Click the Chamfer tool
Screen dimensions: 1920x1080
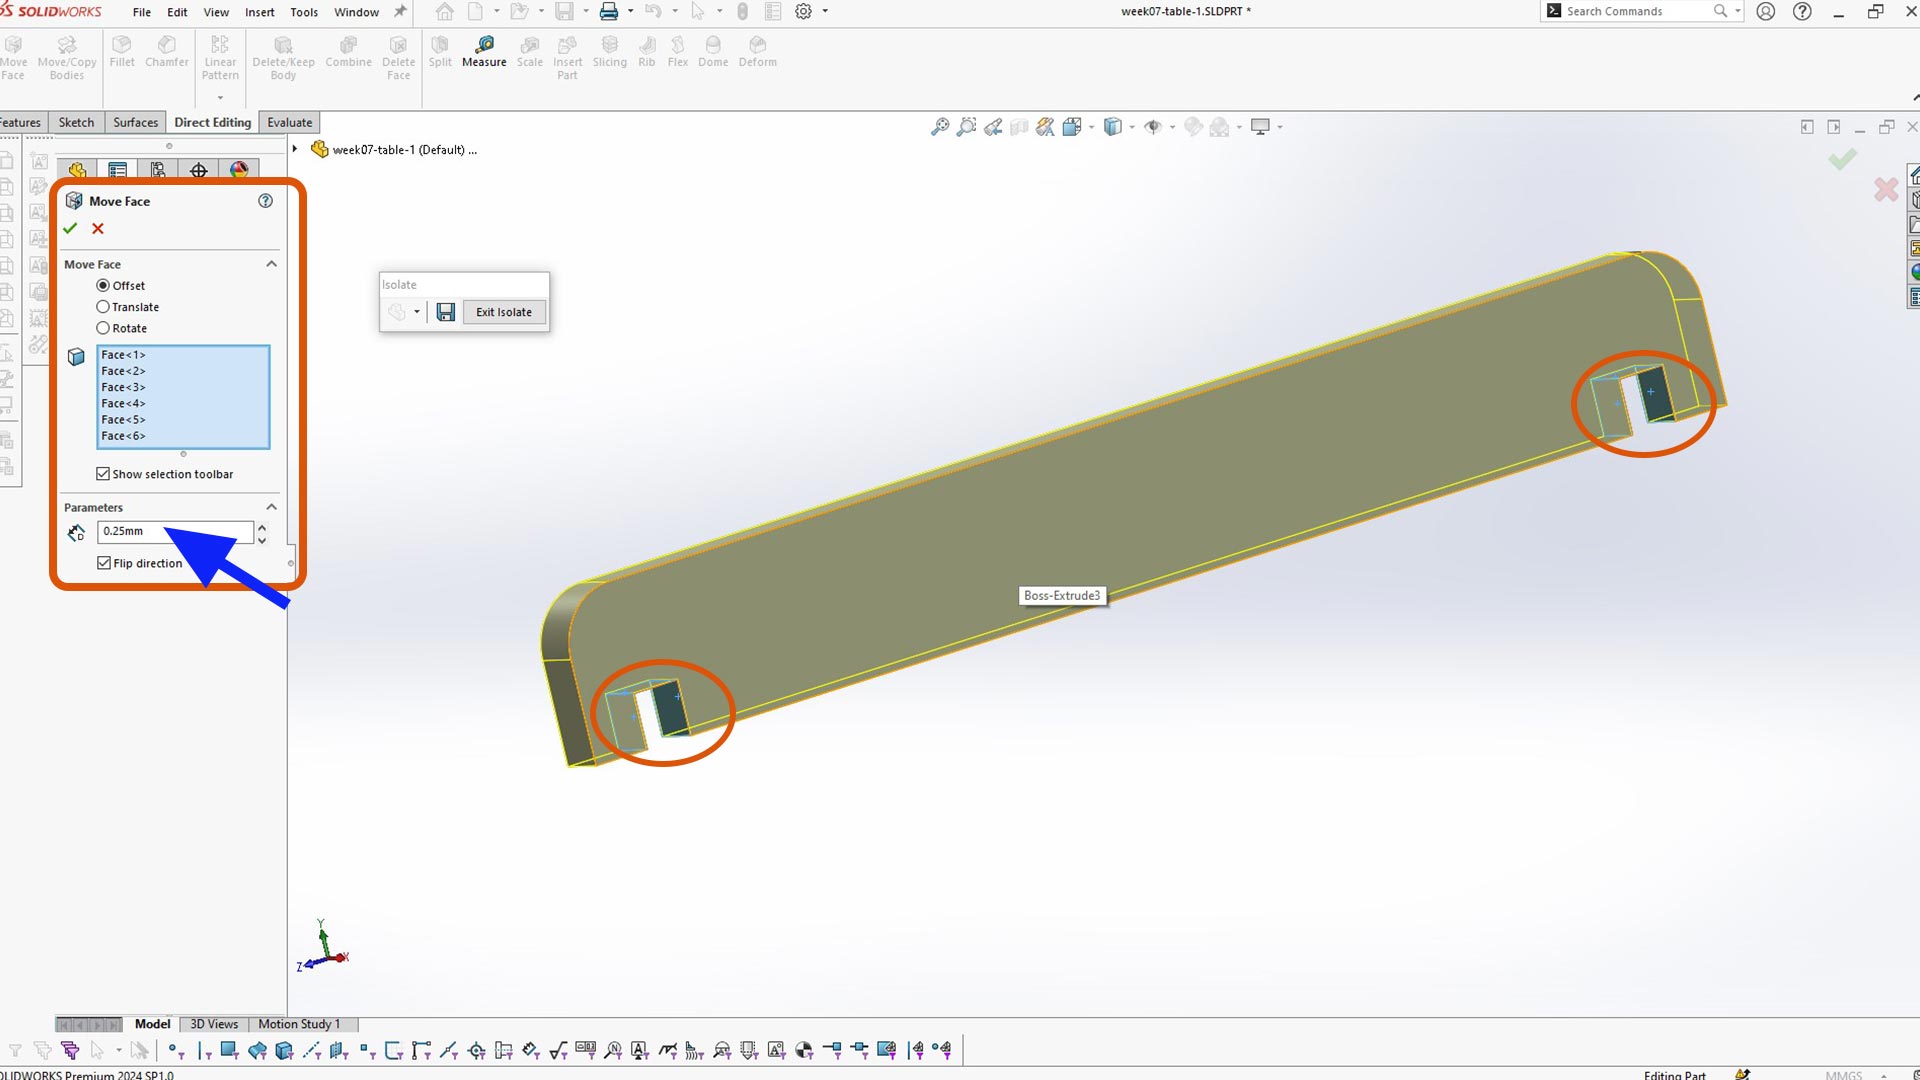(167, 52)
